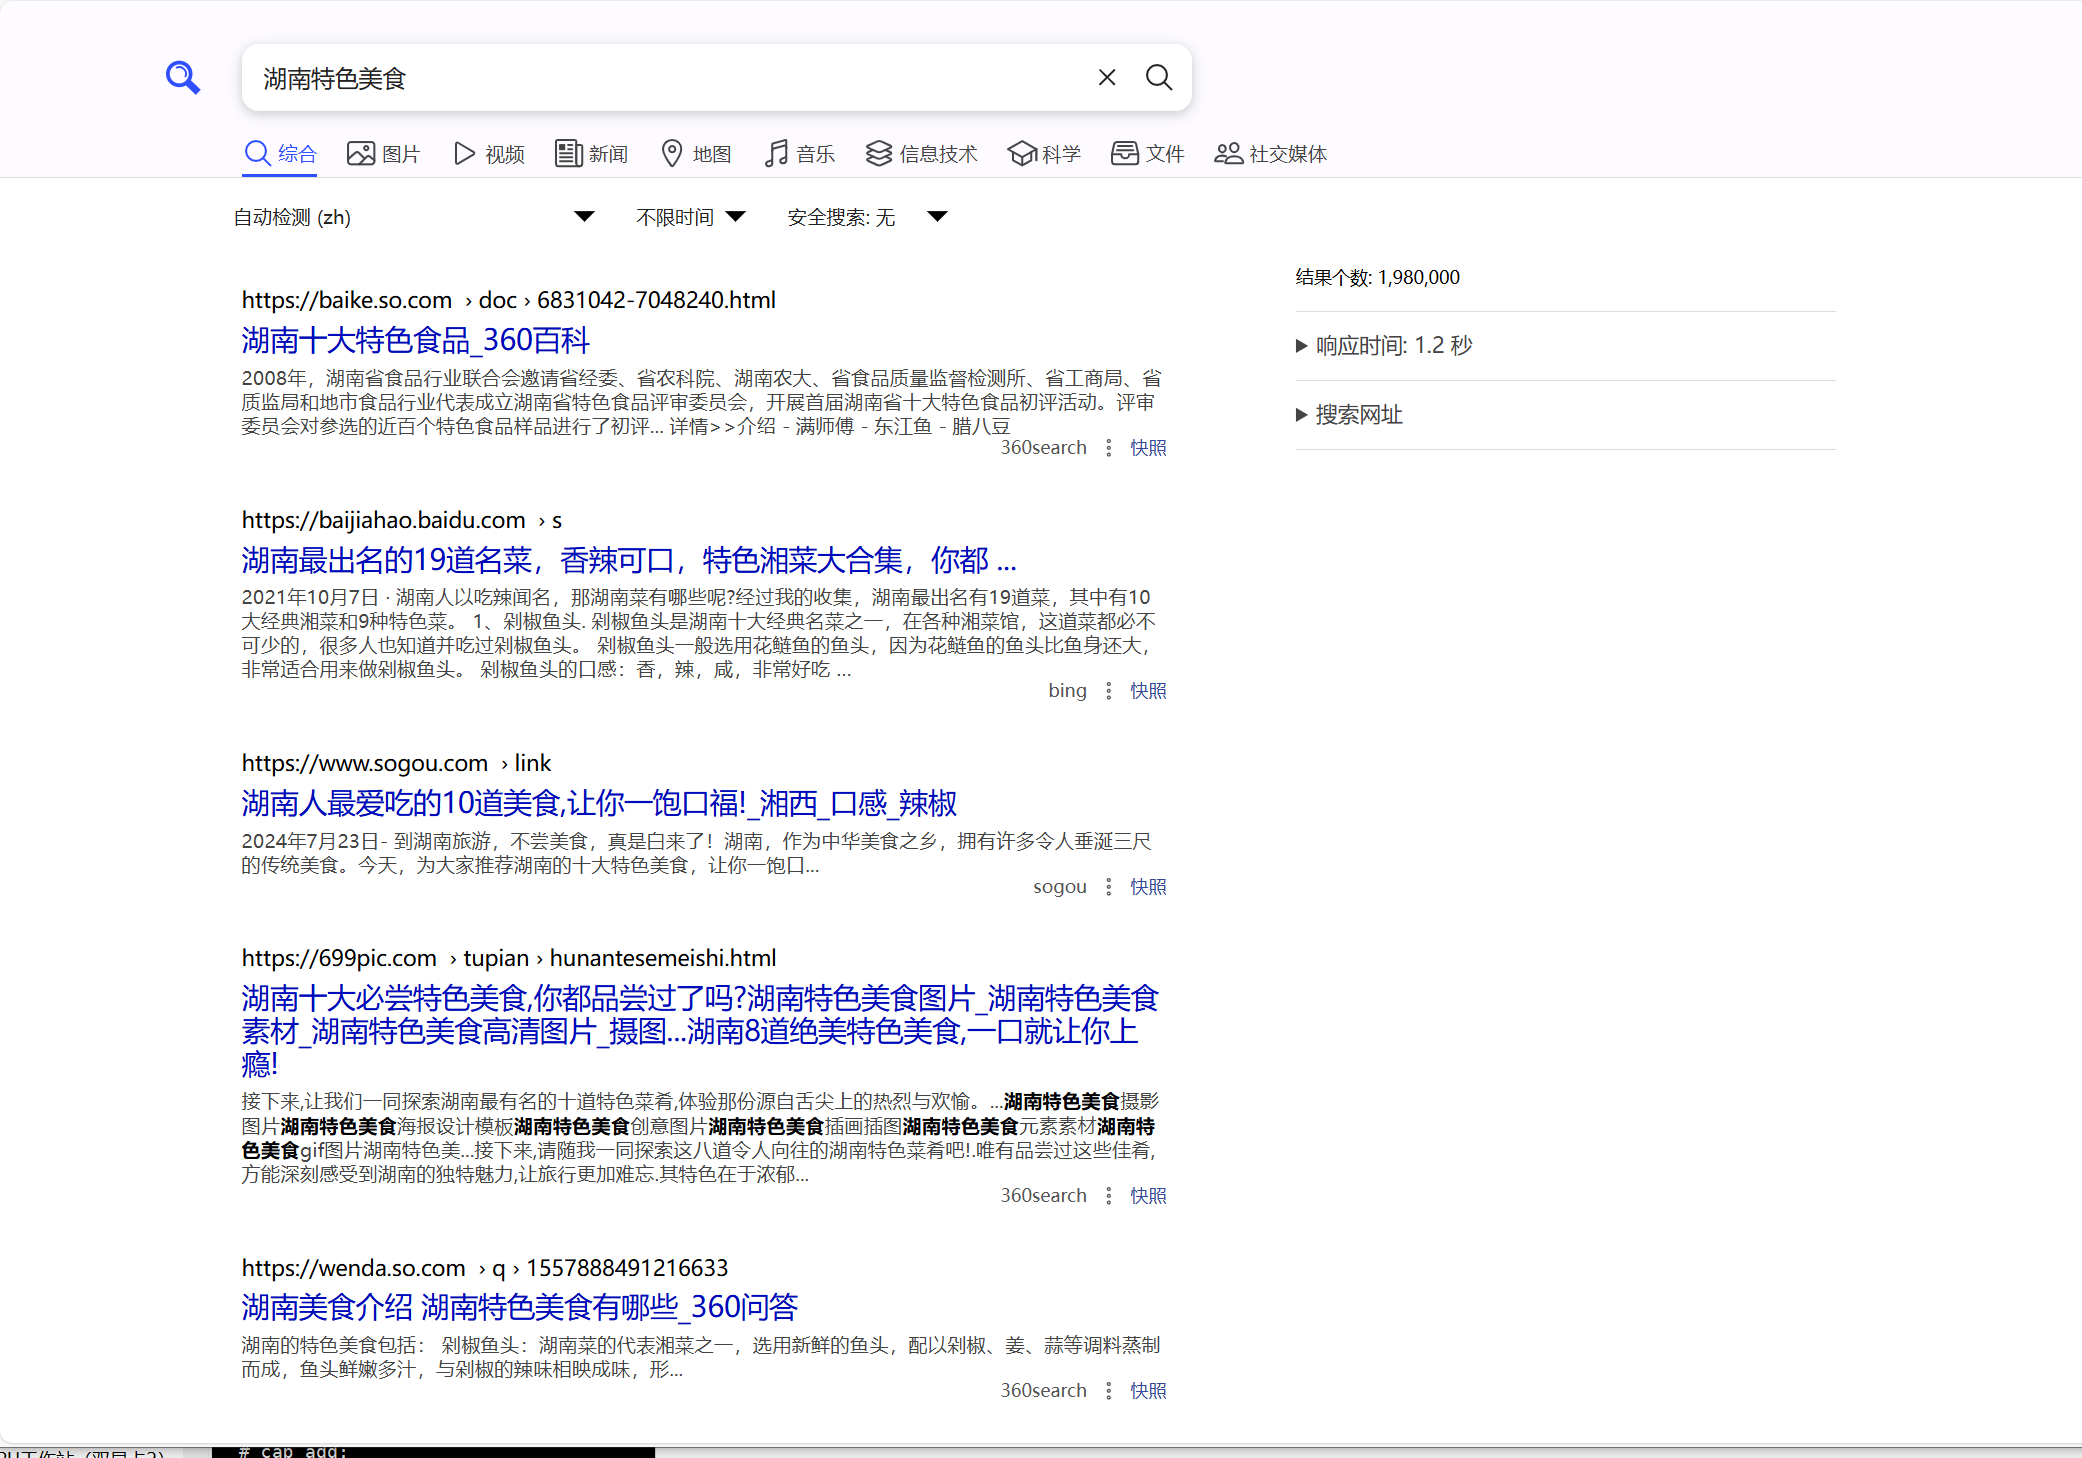Submit search with magnifier button
This screenshot has height=1458, width=2082.
point(1159,77)
